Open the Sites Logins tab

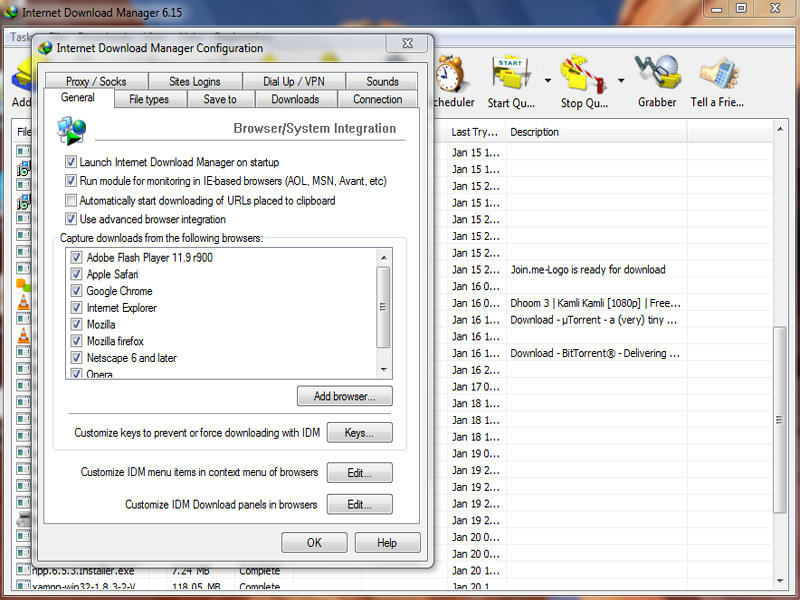[195, 81]
